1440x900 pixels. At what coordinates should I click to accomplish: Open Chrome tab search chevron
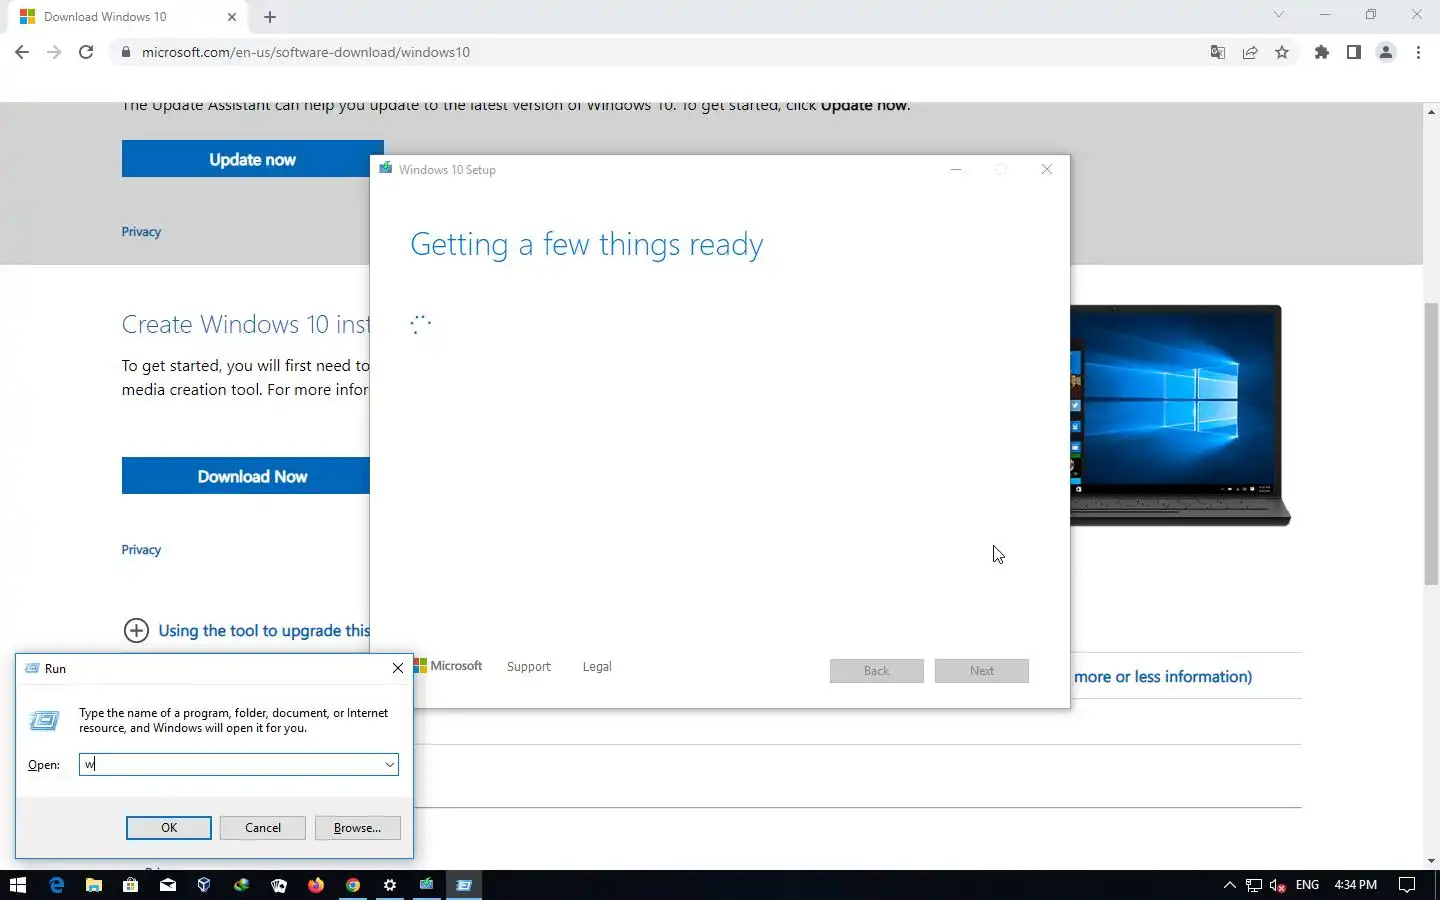tap(1278, 14)
